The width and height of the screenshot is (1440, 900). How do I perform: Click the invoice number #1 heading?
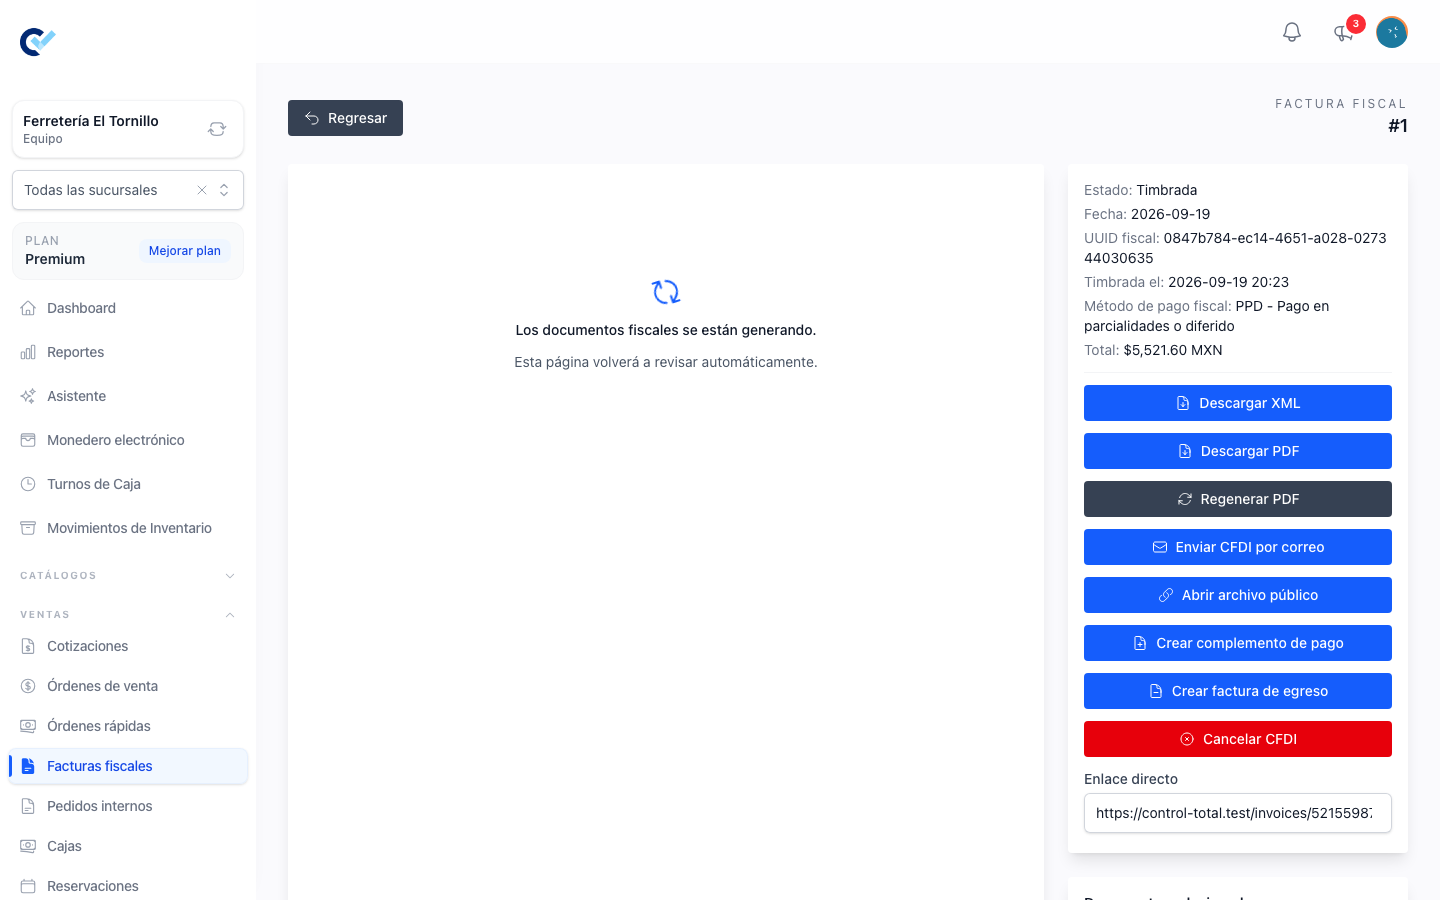1398,126
